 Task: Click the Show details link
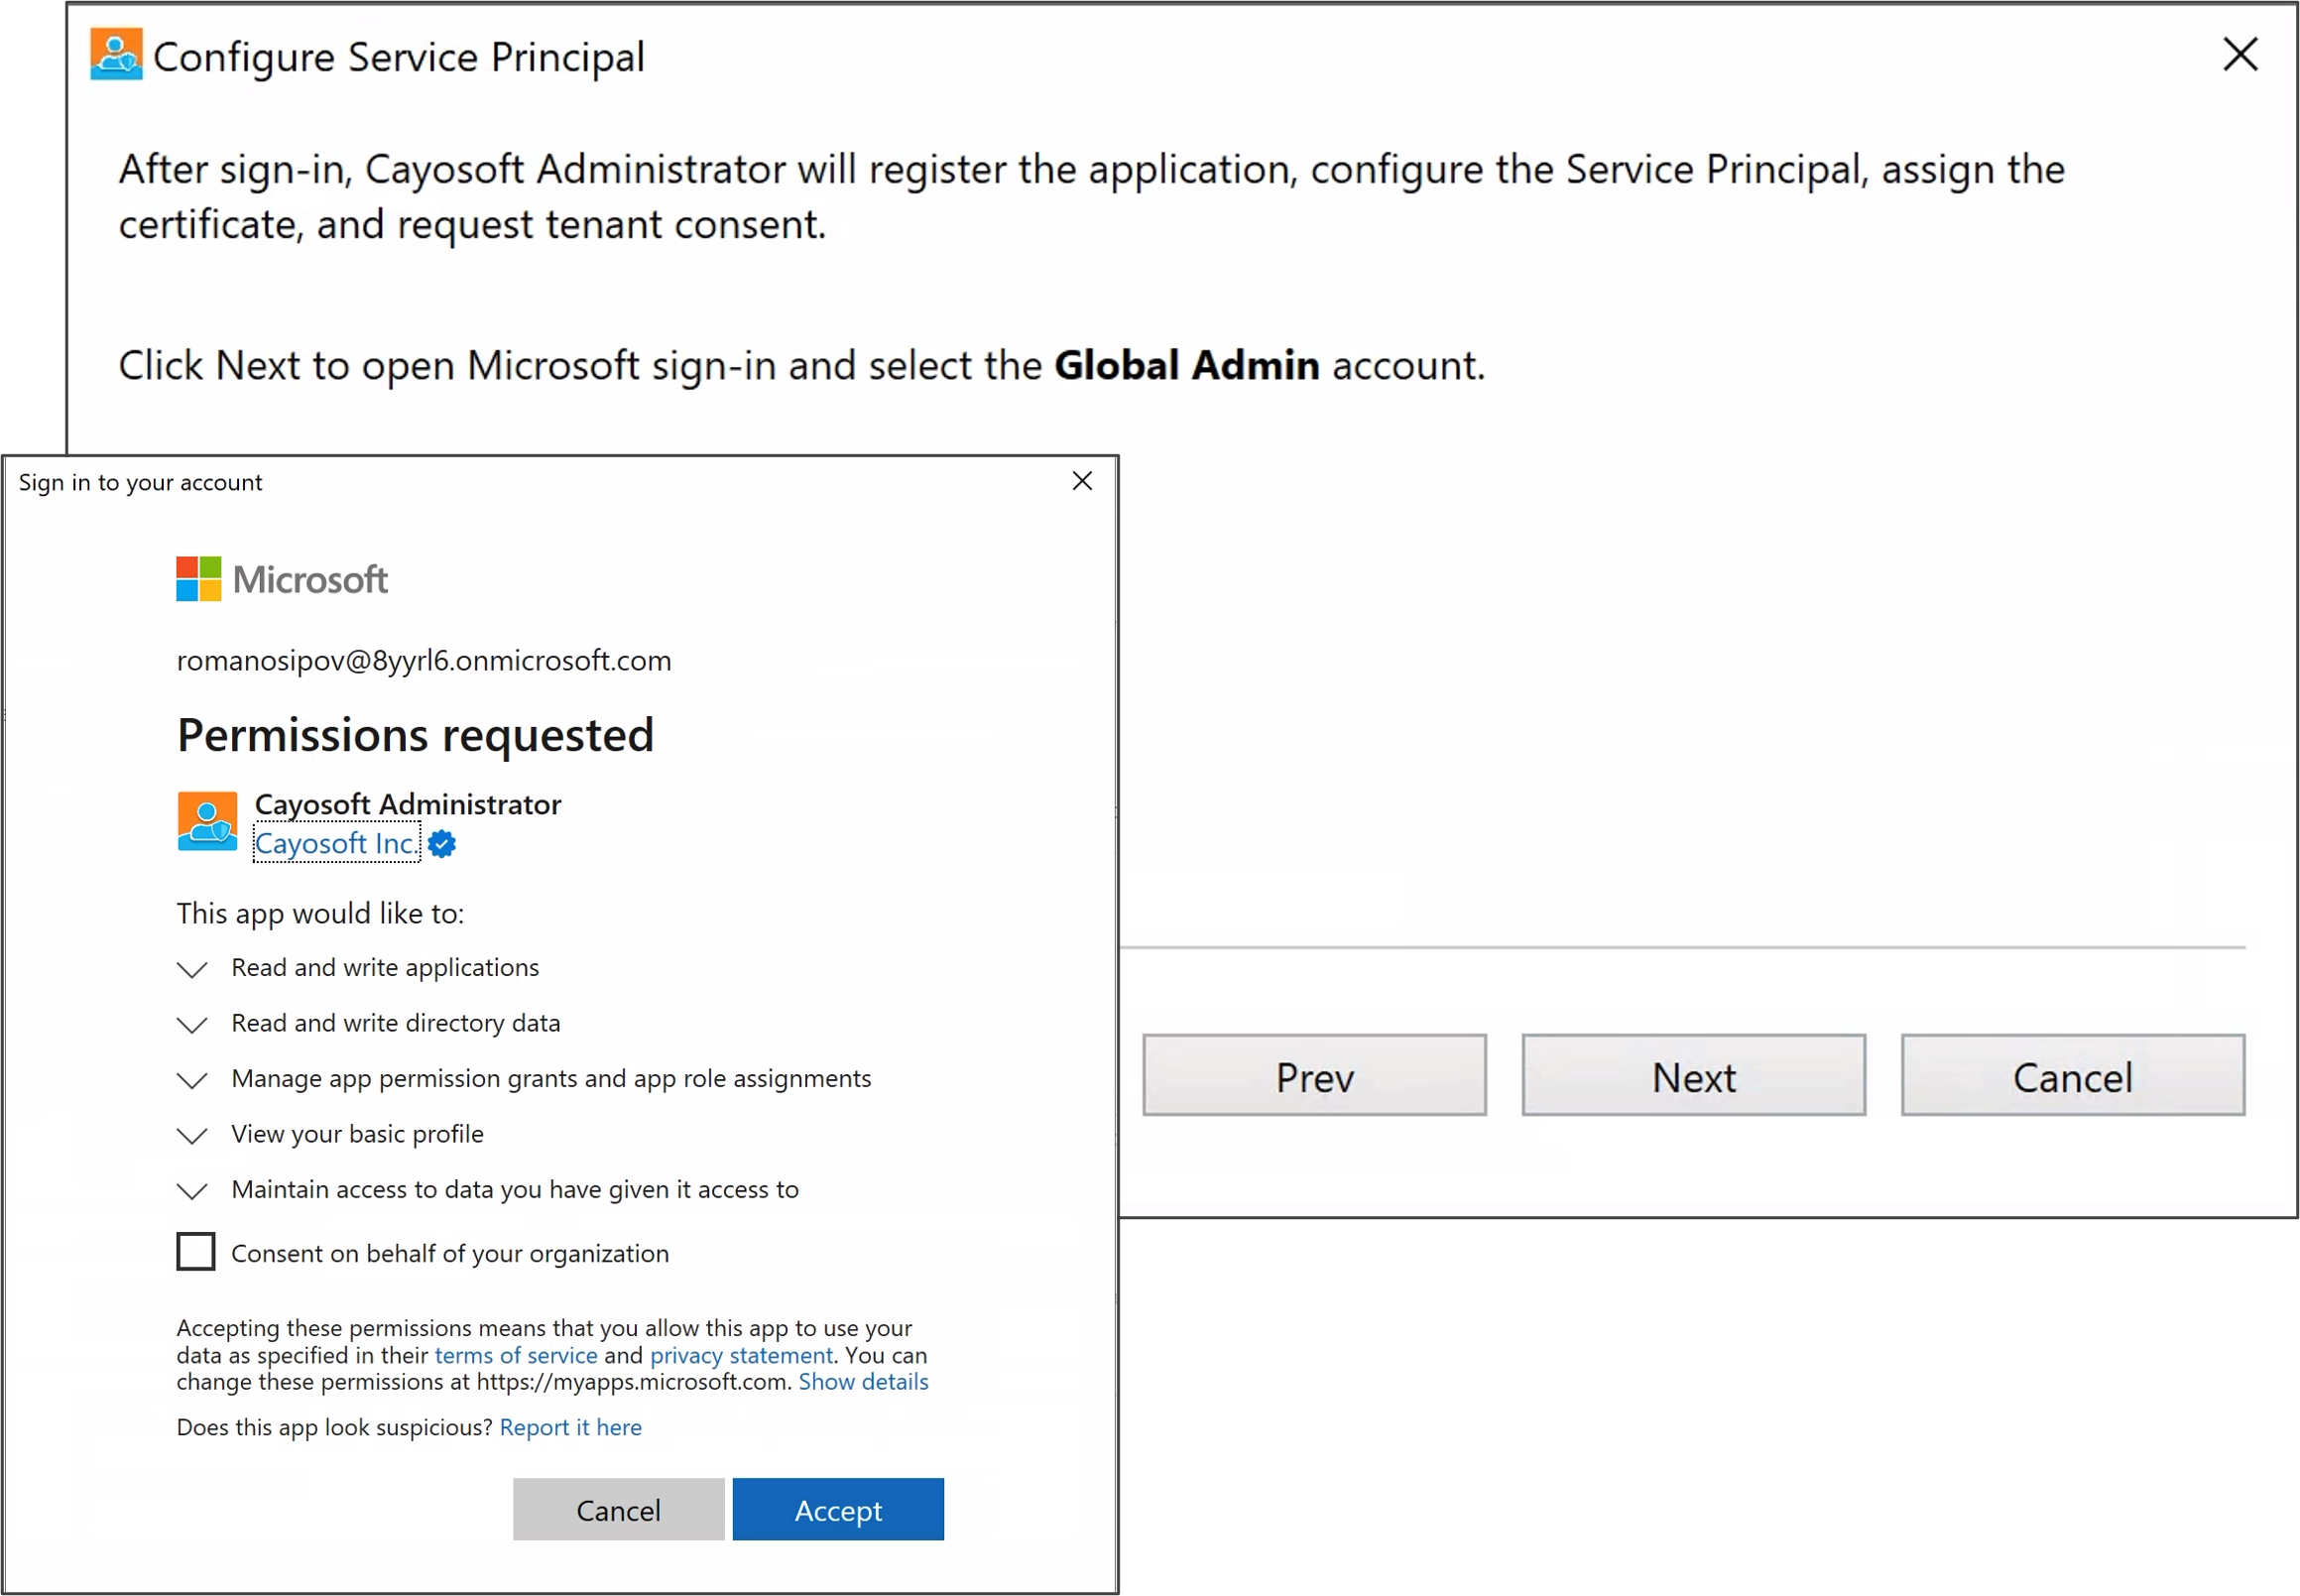[x=863, y=1382]
